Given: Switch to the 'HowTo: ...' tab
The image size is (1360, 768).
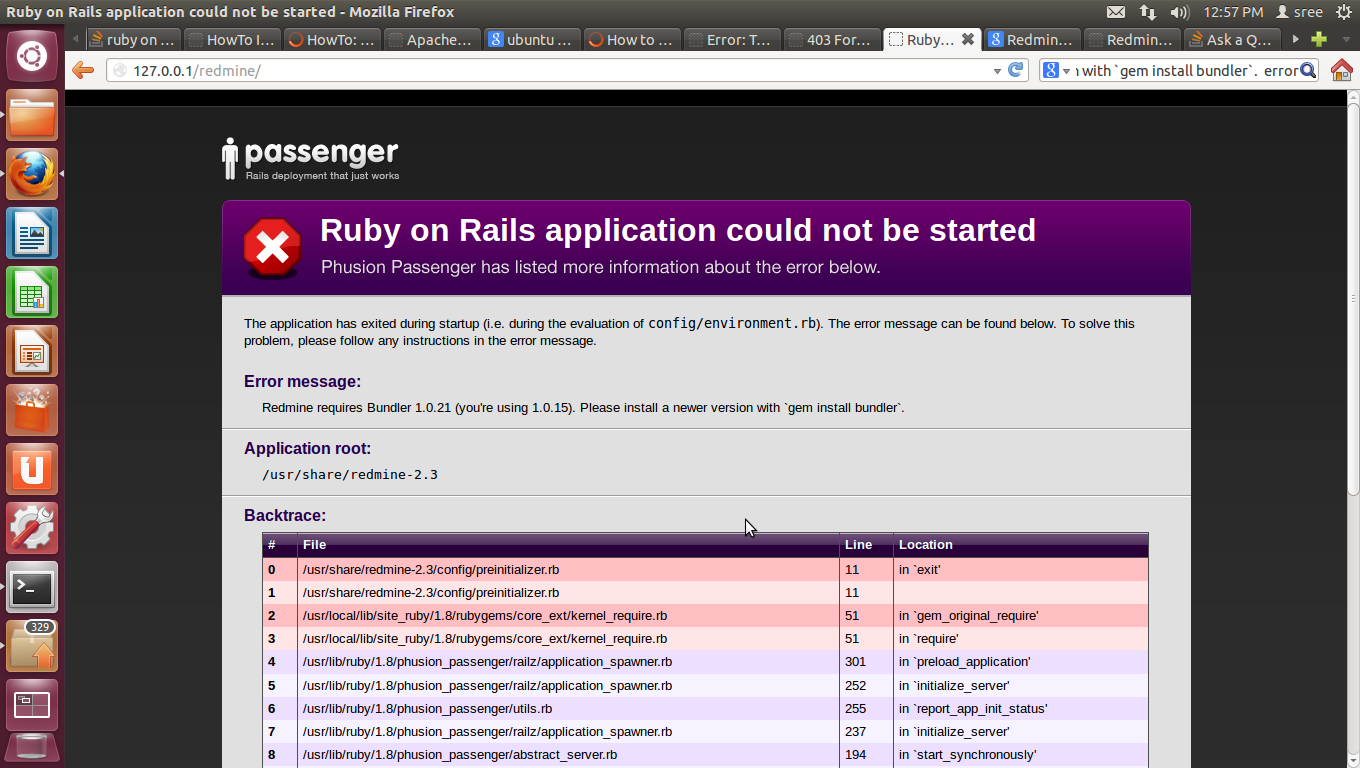Looking at the screenshot, I should pos(331,40).
